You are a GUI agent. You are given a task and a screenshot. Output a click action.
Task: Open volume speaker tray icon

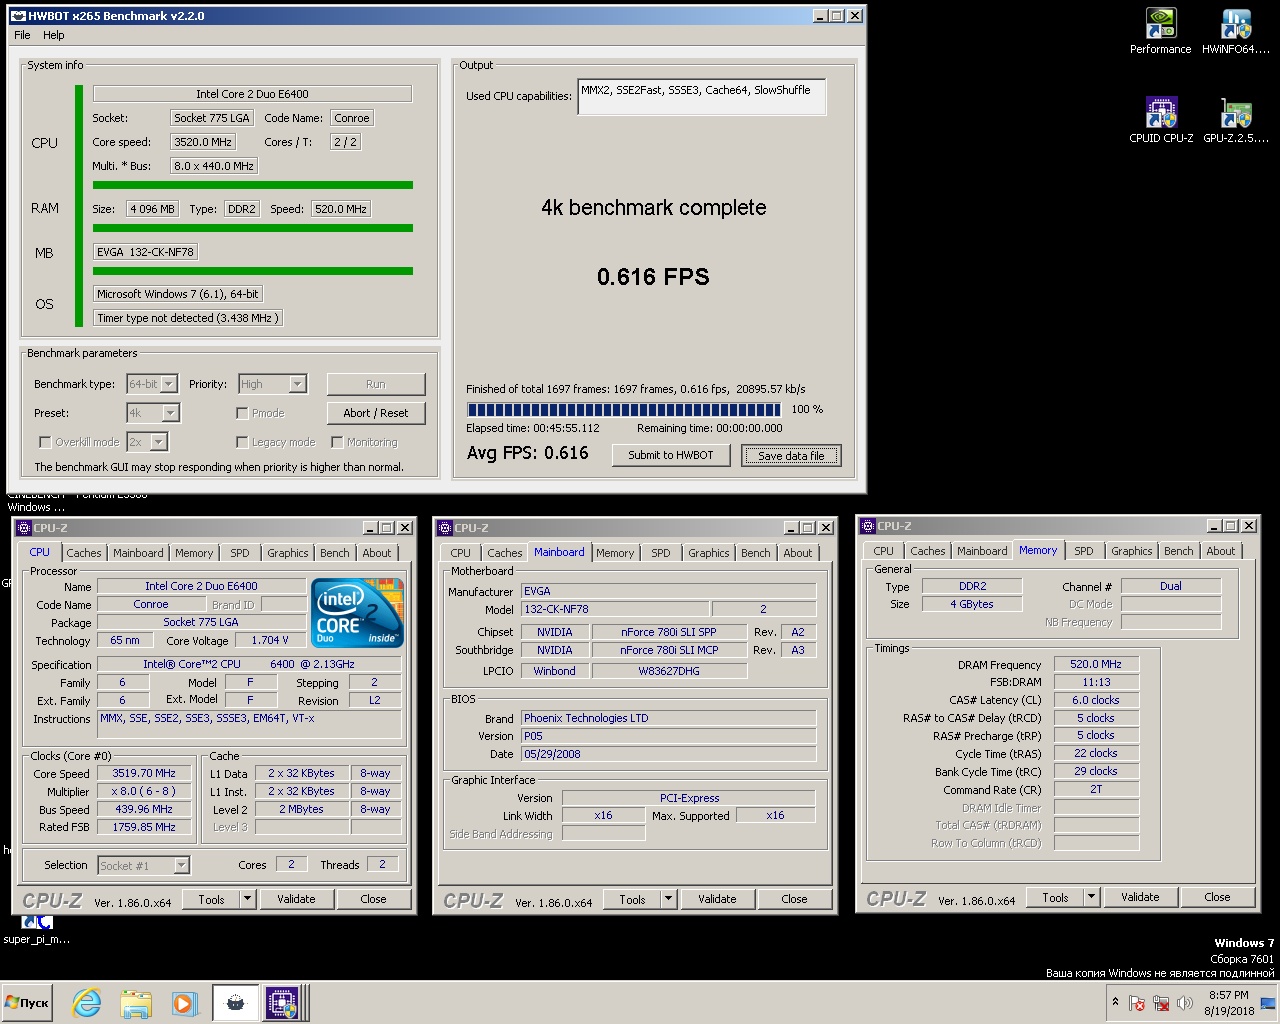point(1185,1003)
